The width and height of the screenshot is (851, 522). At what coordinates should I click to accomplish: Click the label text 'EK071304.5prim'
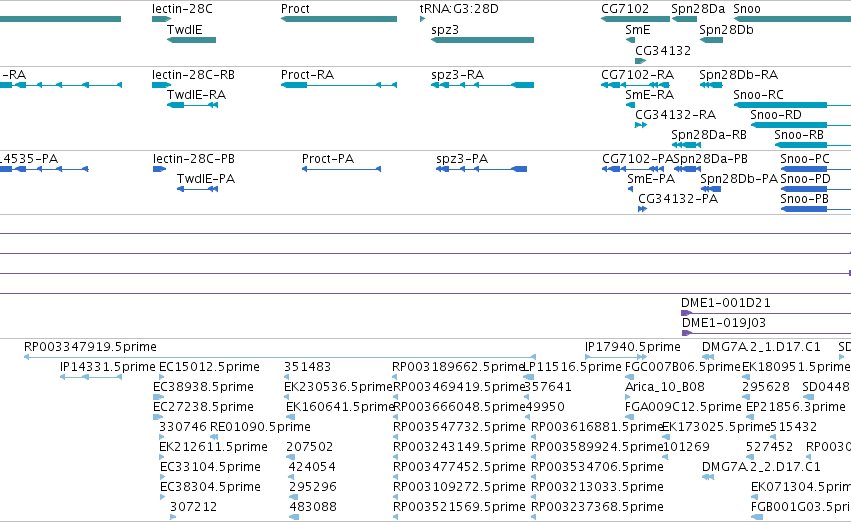[x=801, y=487]
